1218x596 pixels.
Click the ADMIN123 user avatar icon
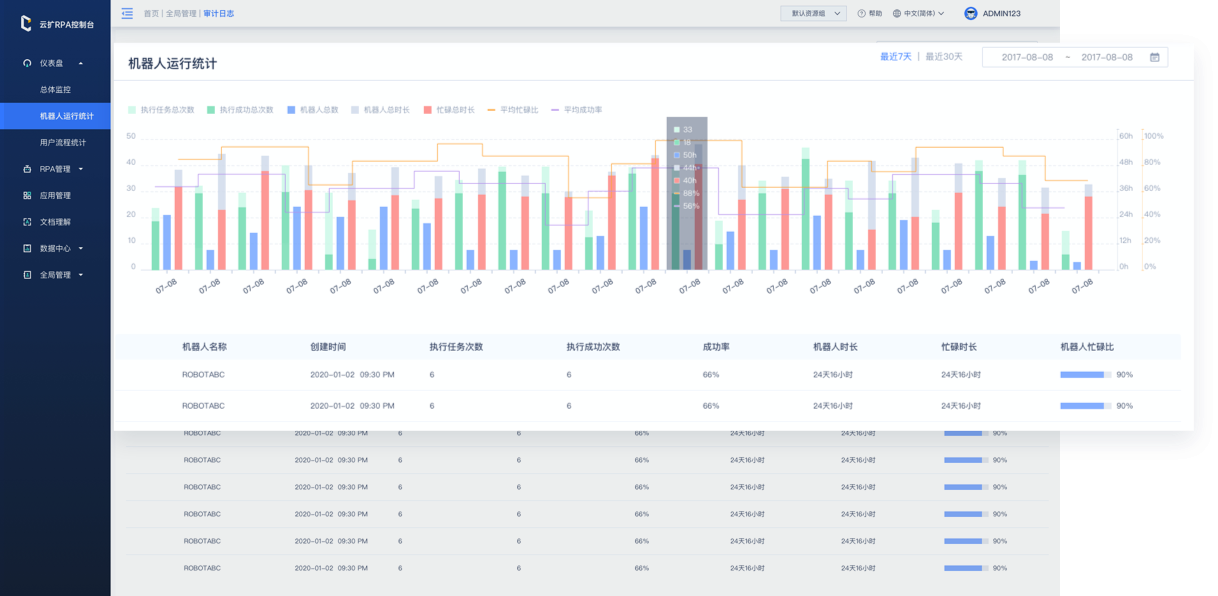click(x=970, y=14)
